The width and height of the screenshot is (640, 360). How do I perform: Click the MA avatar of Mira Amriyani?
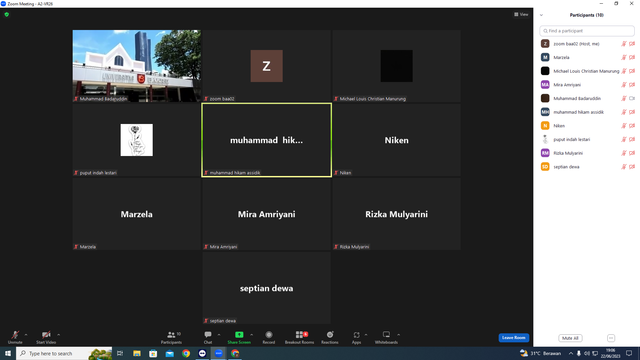[x=545, y=84]
